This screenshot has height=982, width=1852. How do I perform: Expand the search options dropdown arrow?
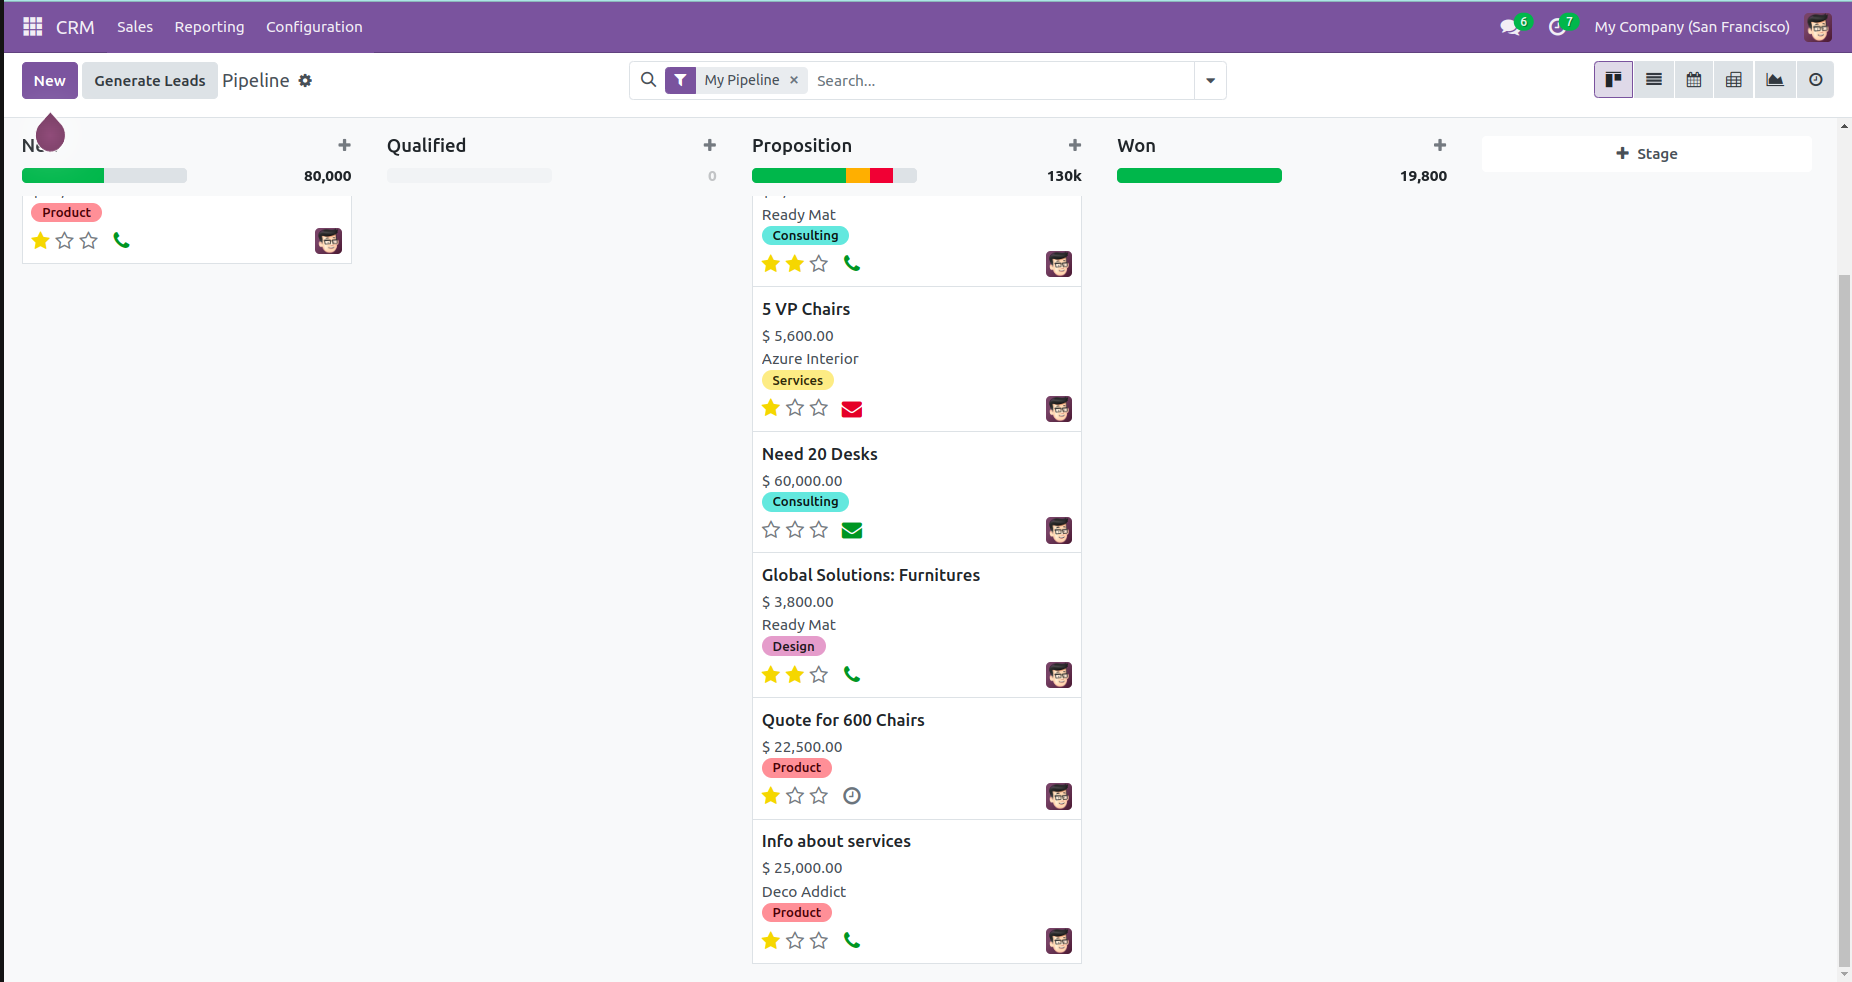[x=1210, y=80]
